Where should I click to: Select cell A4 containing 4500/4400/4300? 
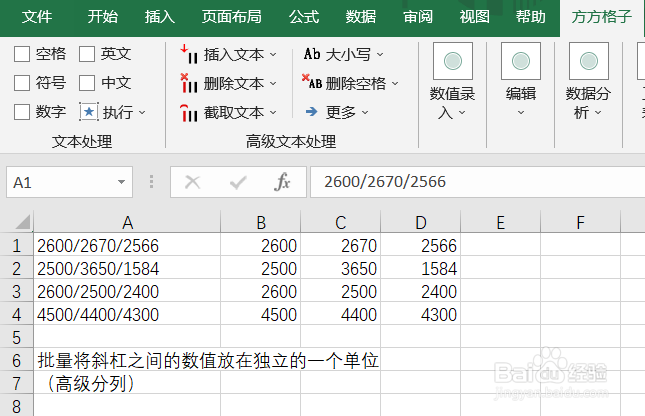[127, 314]
